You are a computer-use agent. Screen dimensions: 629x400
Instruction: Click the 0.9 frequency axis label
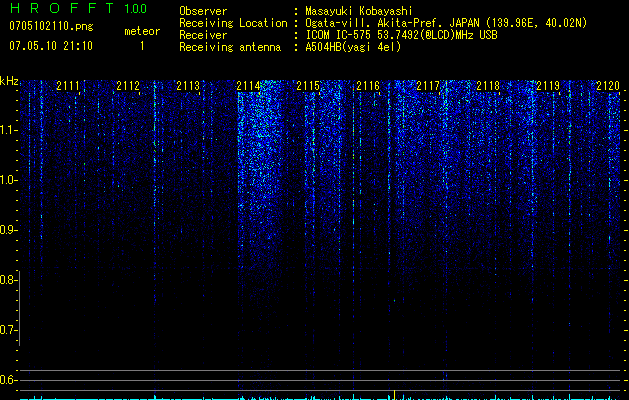tap(8, 230)
